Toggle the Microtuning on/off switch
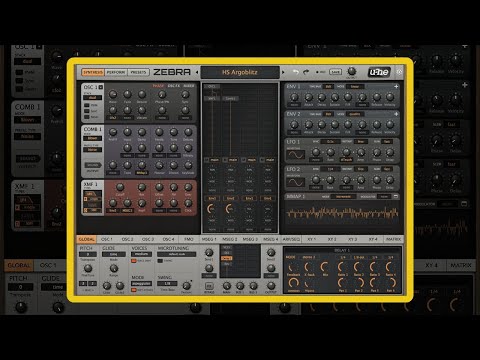480x360 pixels. point(160,260)
